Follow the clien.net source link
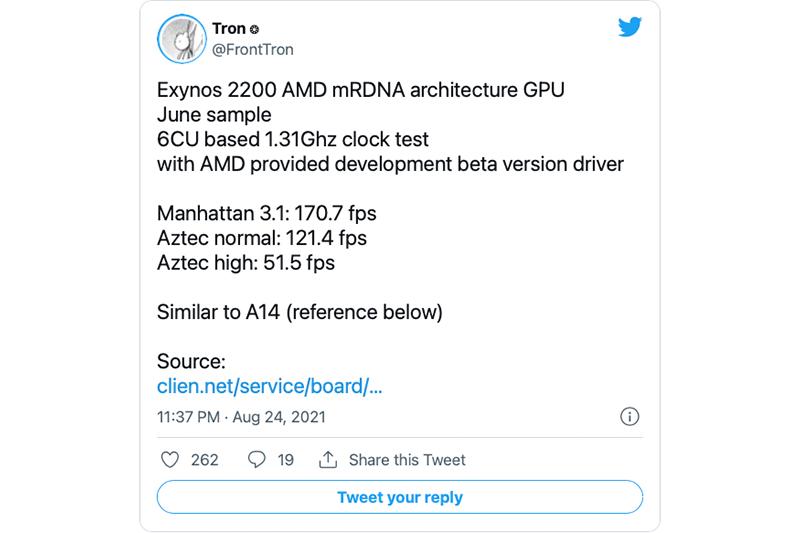 click(270, 386)
